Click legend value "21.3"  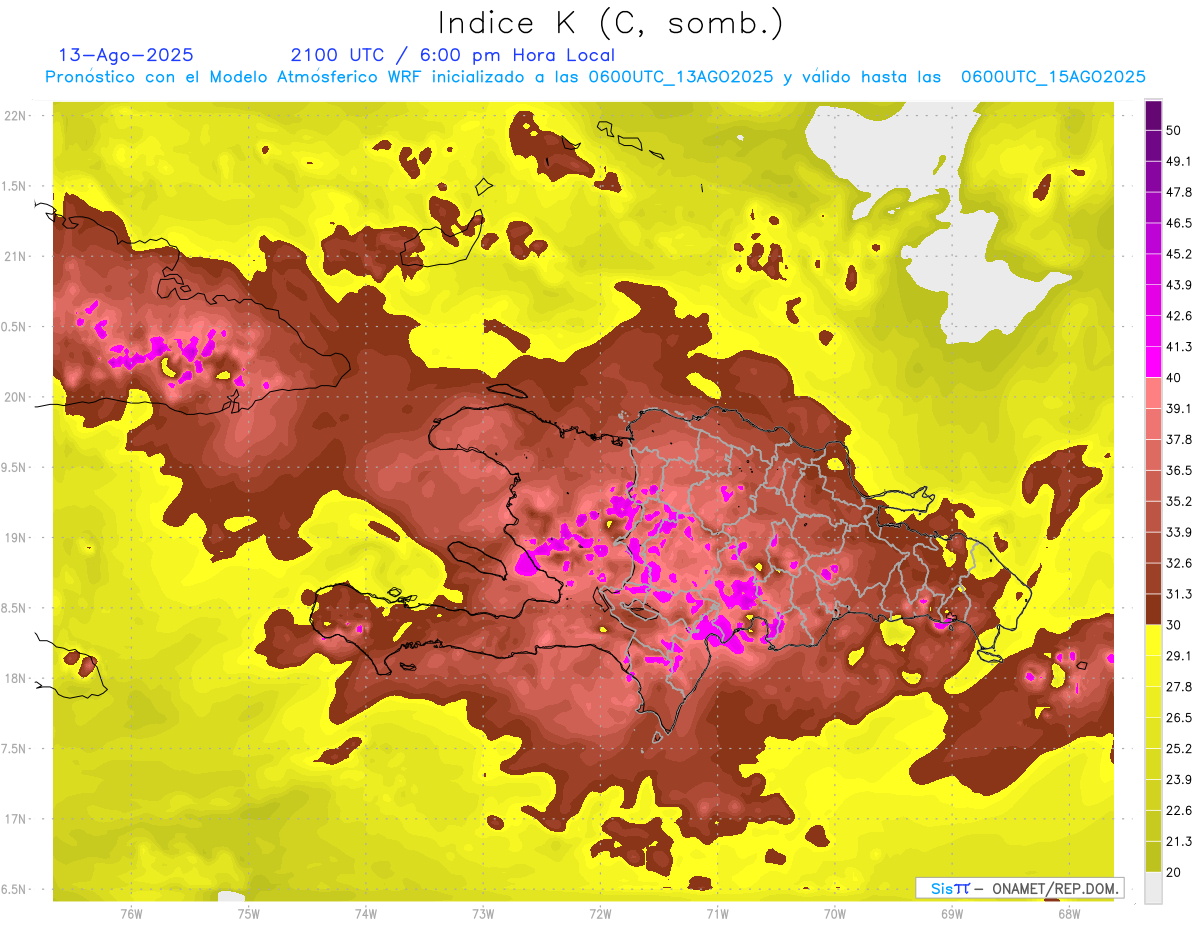[x=1179, y=841]
